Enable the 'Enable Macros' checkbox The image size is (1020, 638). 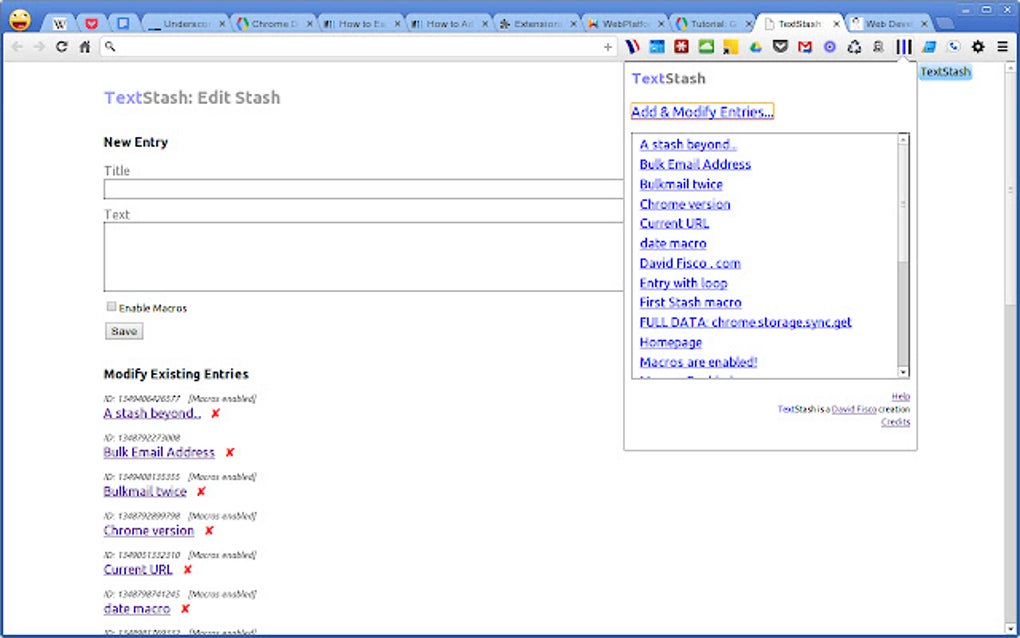[111, 307]
